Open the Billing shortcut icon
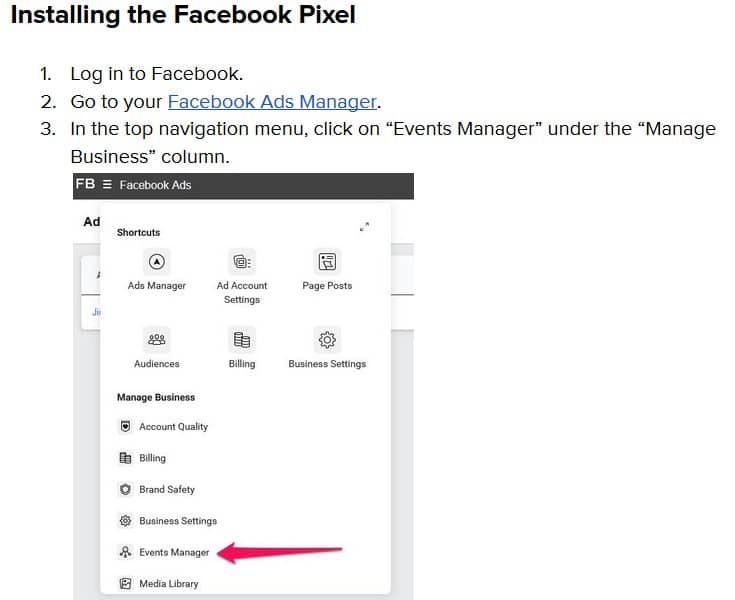The image size is (735, 600). click(x=242, y=339)
